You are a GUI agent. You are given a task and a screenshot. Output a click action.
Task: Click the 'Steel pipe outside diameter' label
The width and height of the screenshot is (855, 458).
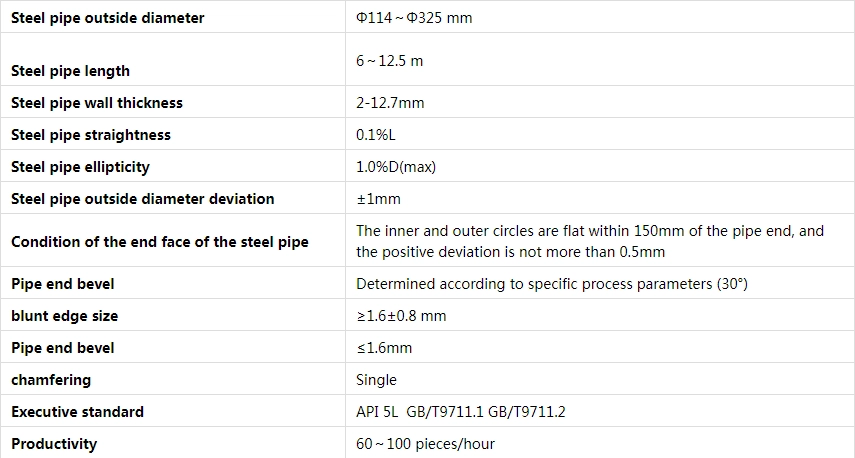pyautogui.click(x=107, y=18)
